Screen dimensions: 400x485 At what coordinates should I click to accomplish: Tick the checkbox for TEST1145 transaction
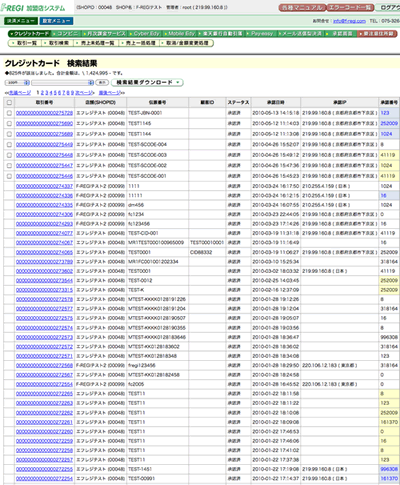pos(9,124)
